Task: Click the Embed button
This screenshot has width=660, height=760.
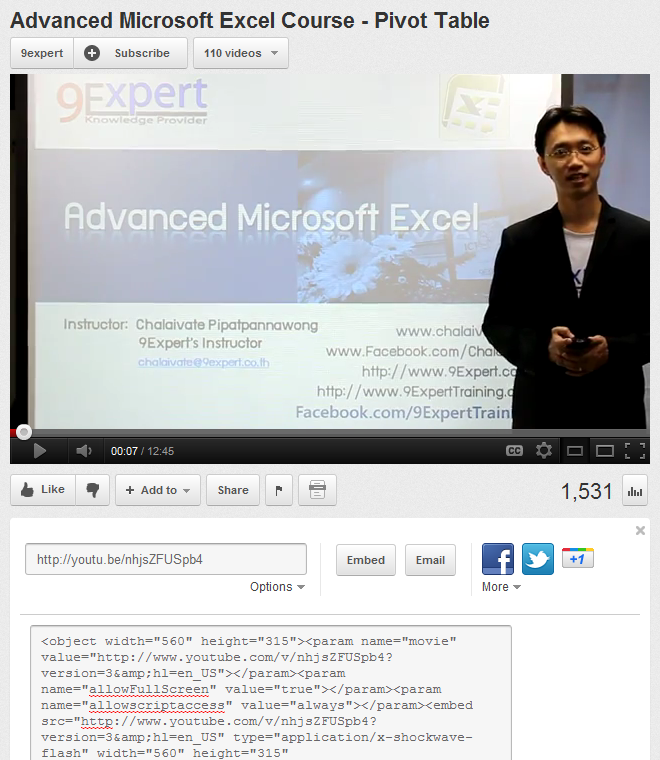Action: tap(366, 560)
